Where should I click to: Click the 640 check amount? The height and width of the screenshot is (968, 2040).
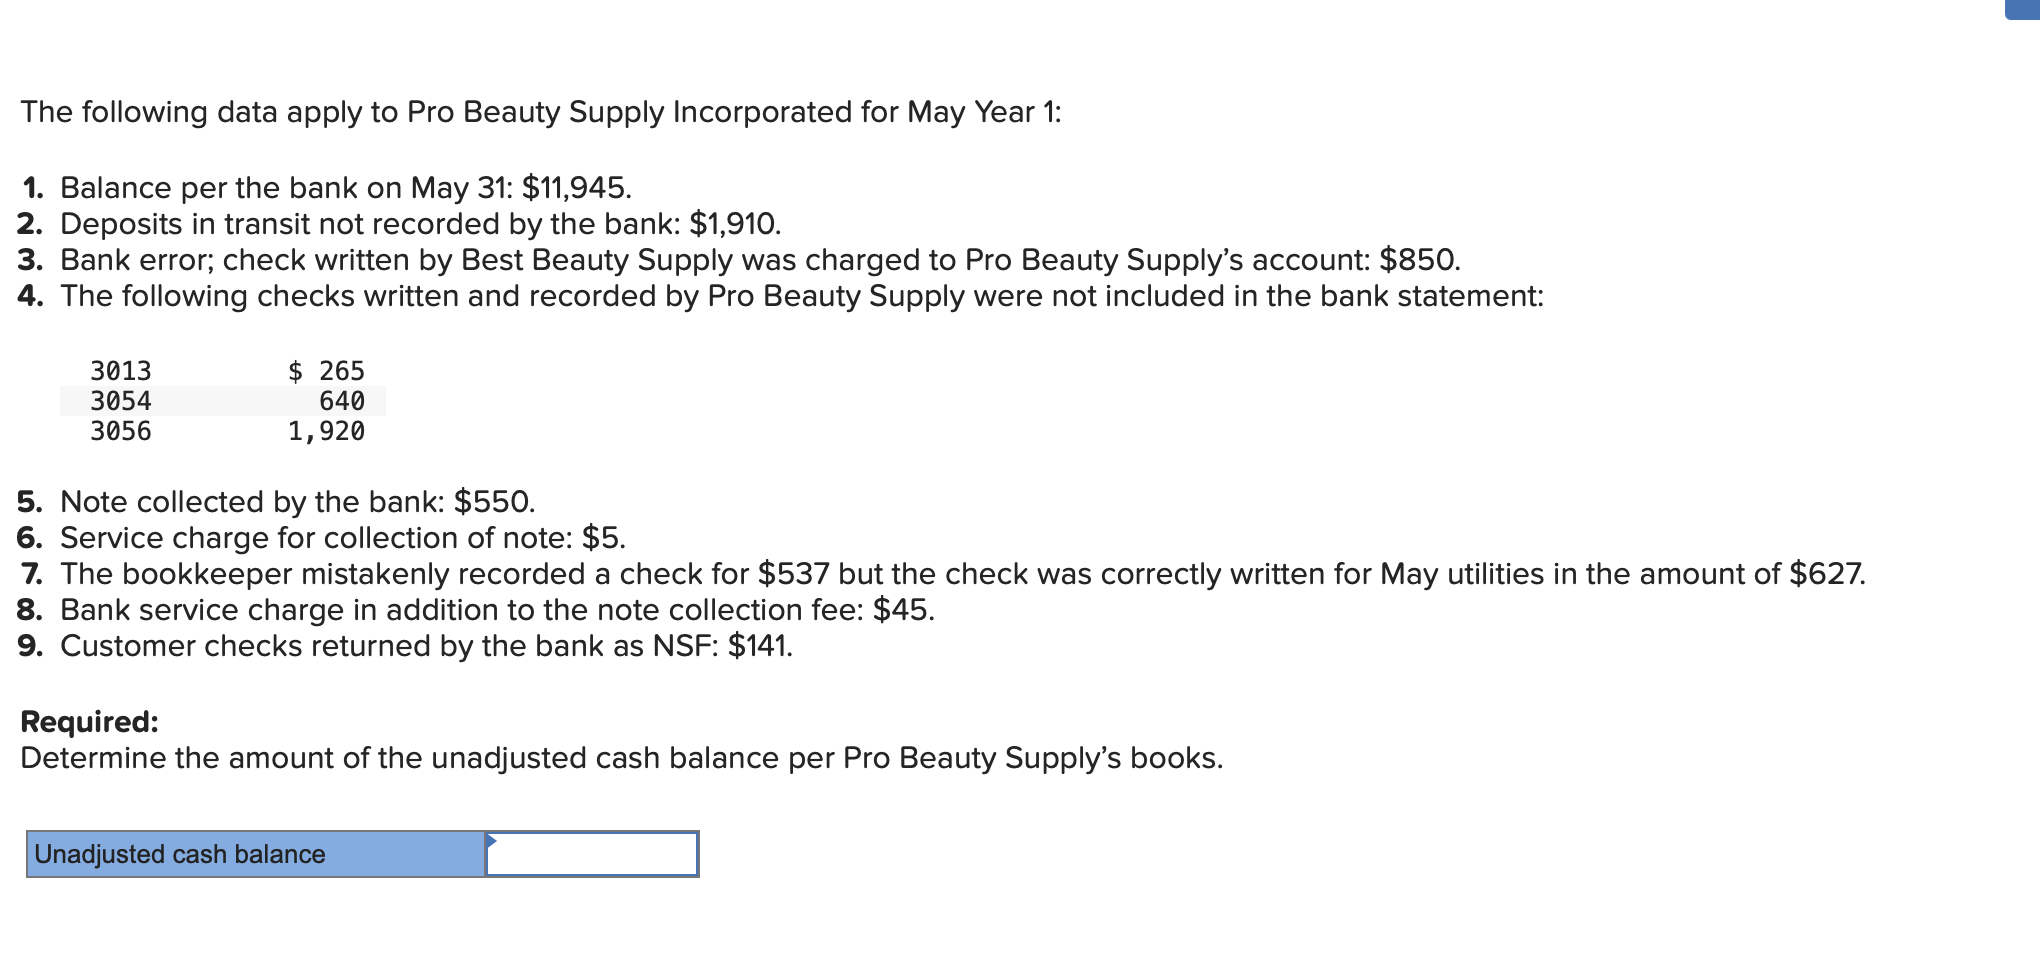click(x=342, y=401)
